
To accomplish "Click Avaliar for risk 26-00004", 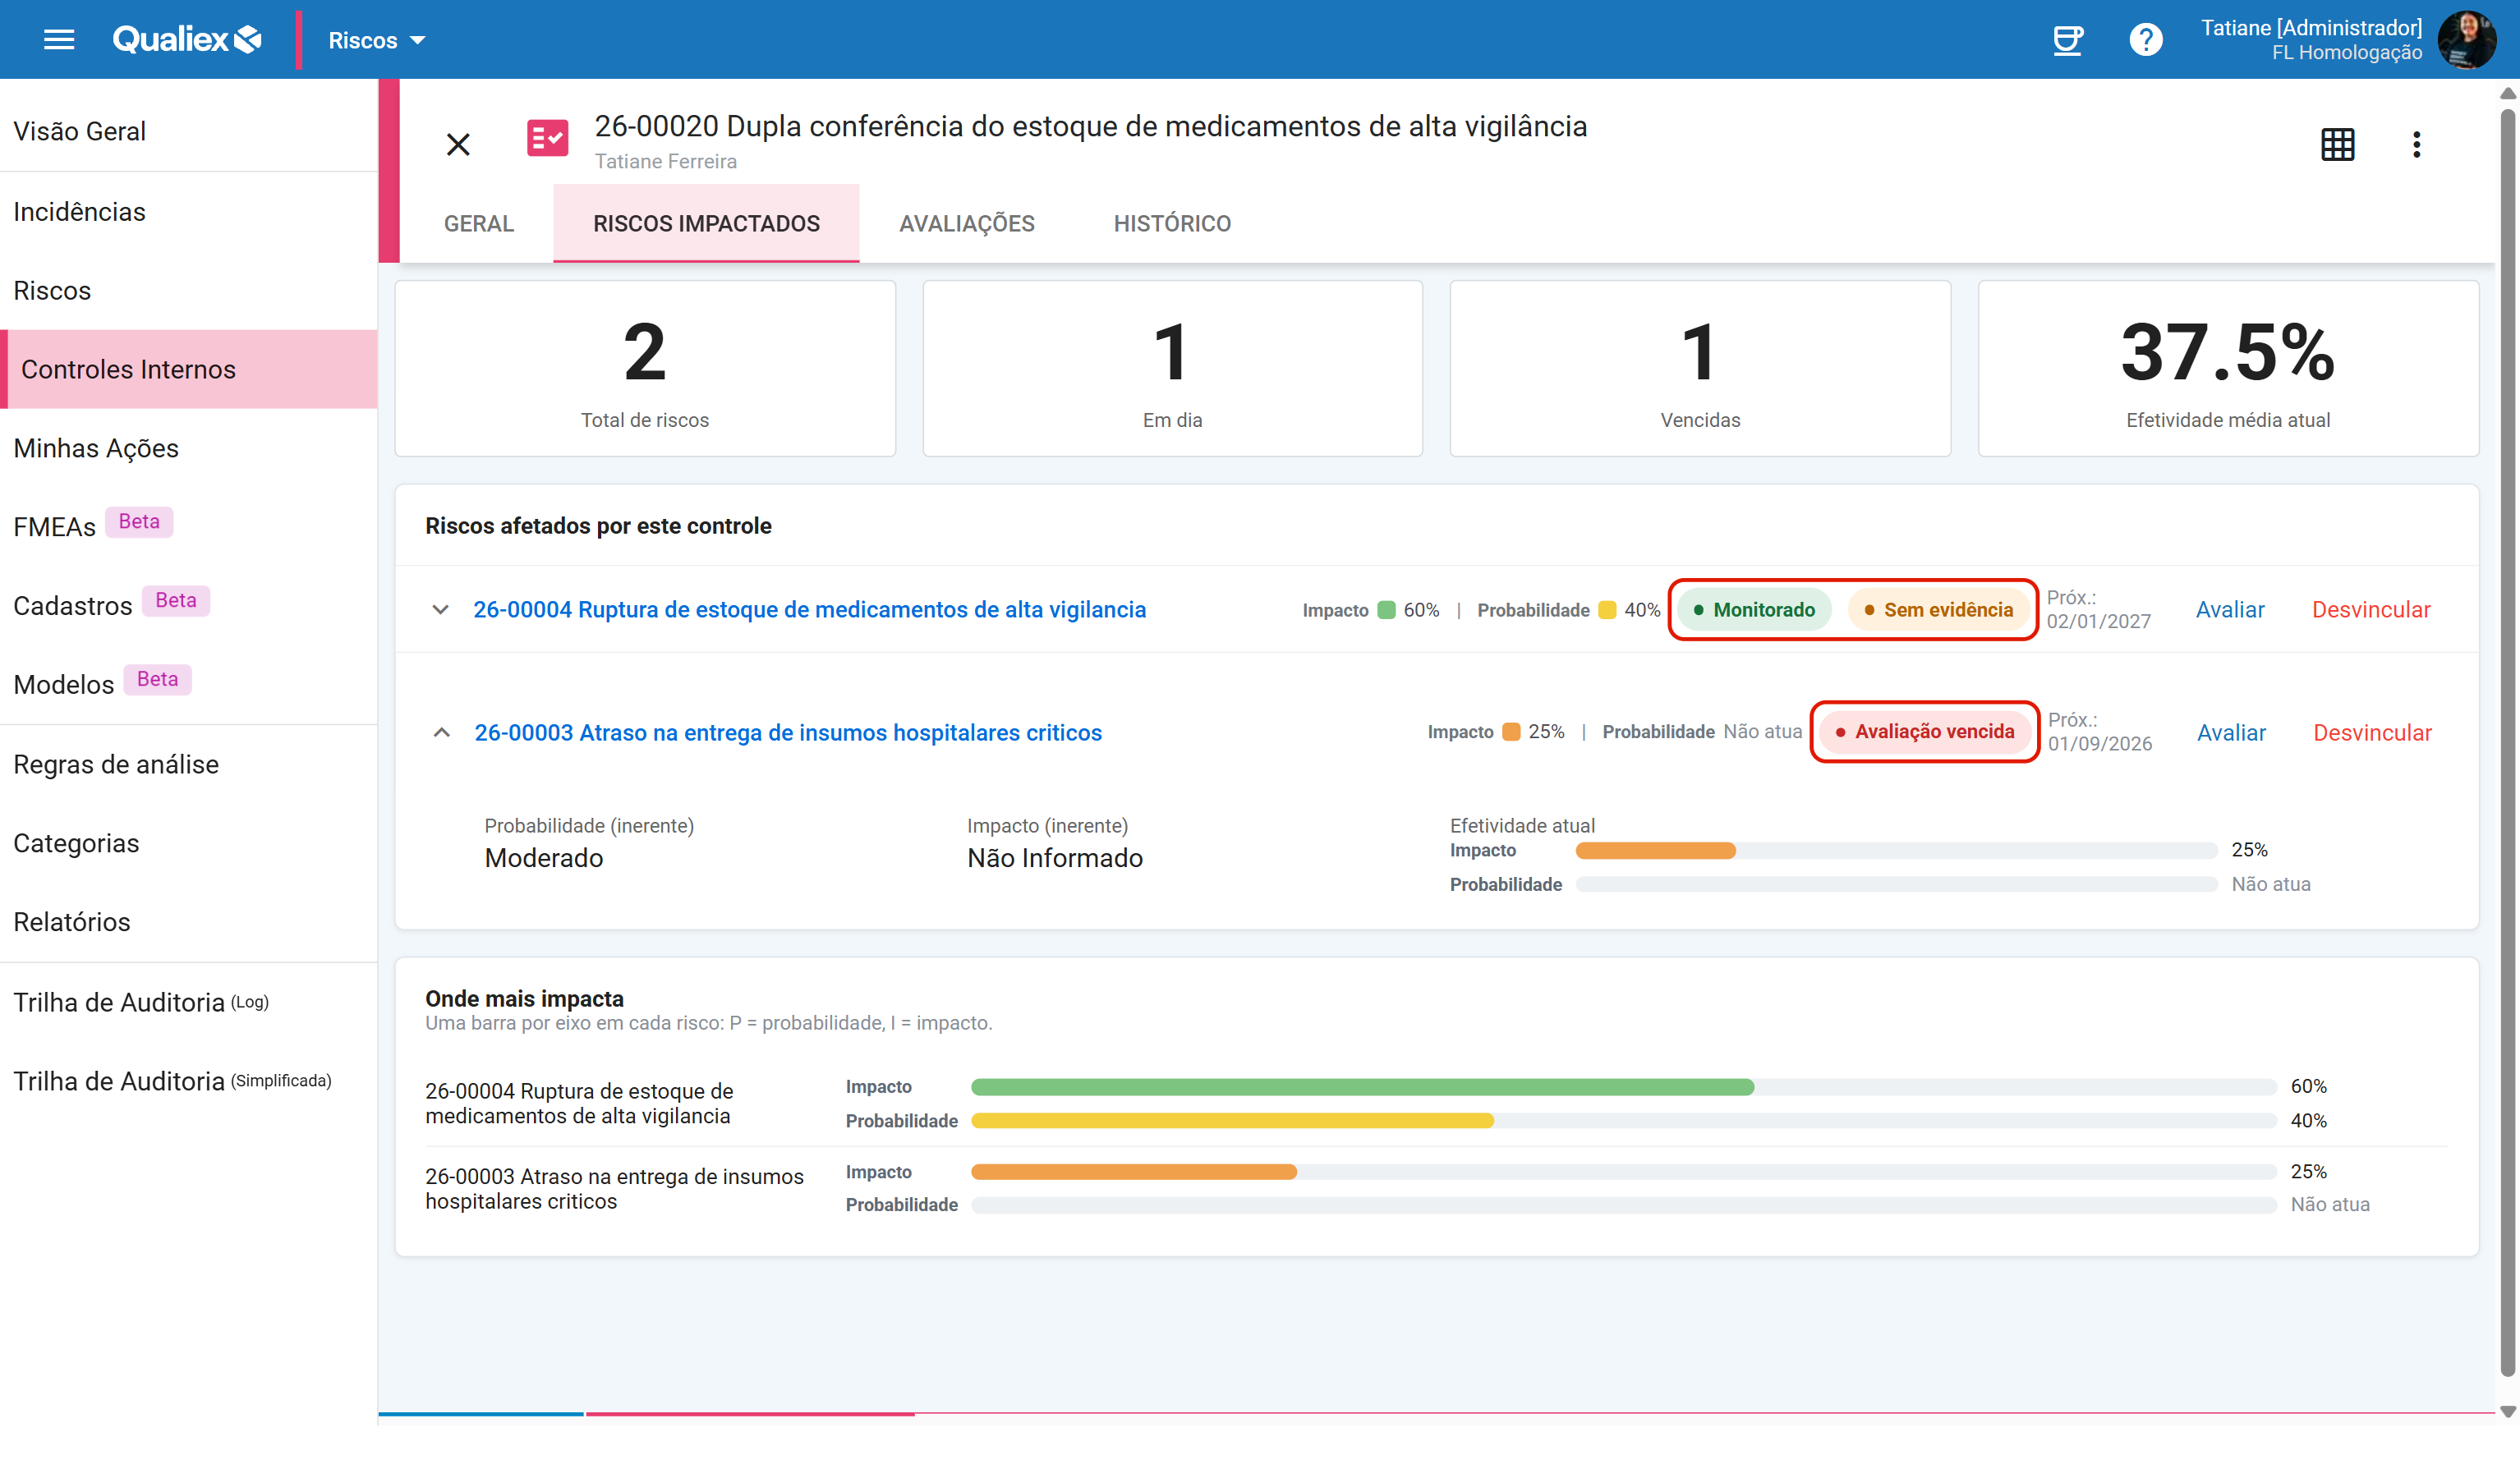I will (2229, 609).
